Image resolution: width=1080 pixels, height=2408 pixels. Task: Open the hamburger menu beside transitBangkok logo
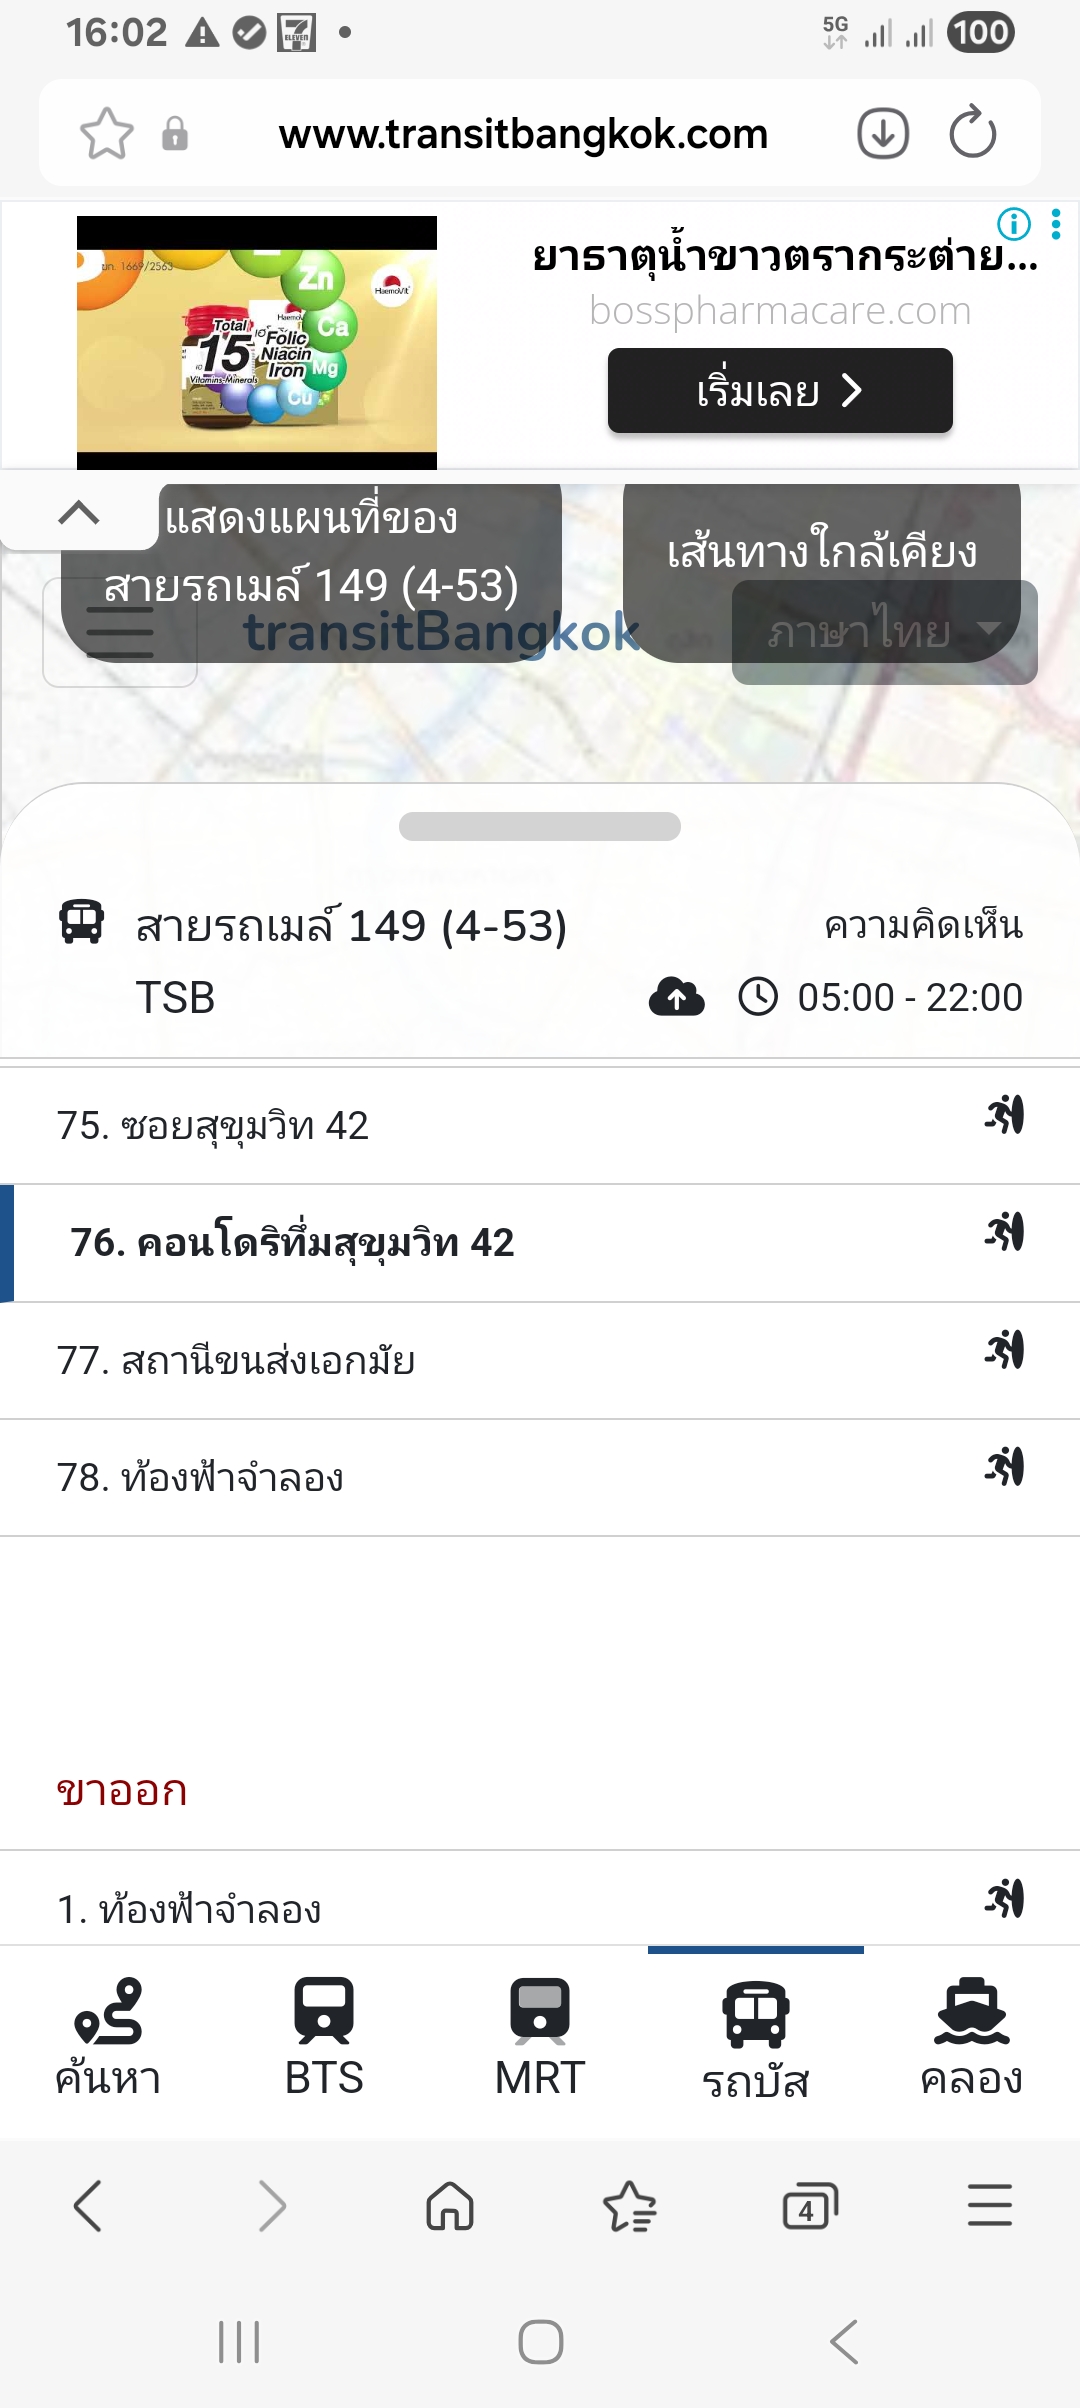tap(120, 632)
